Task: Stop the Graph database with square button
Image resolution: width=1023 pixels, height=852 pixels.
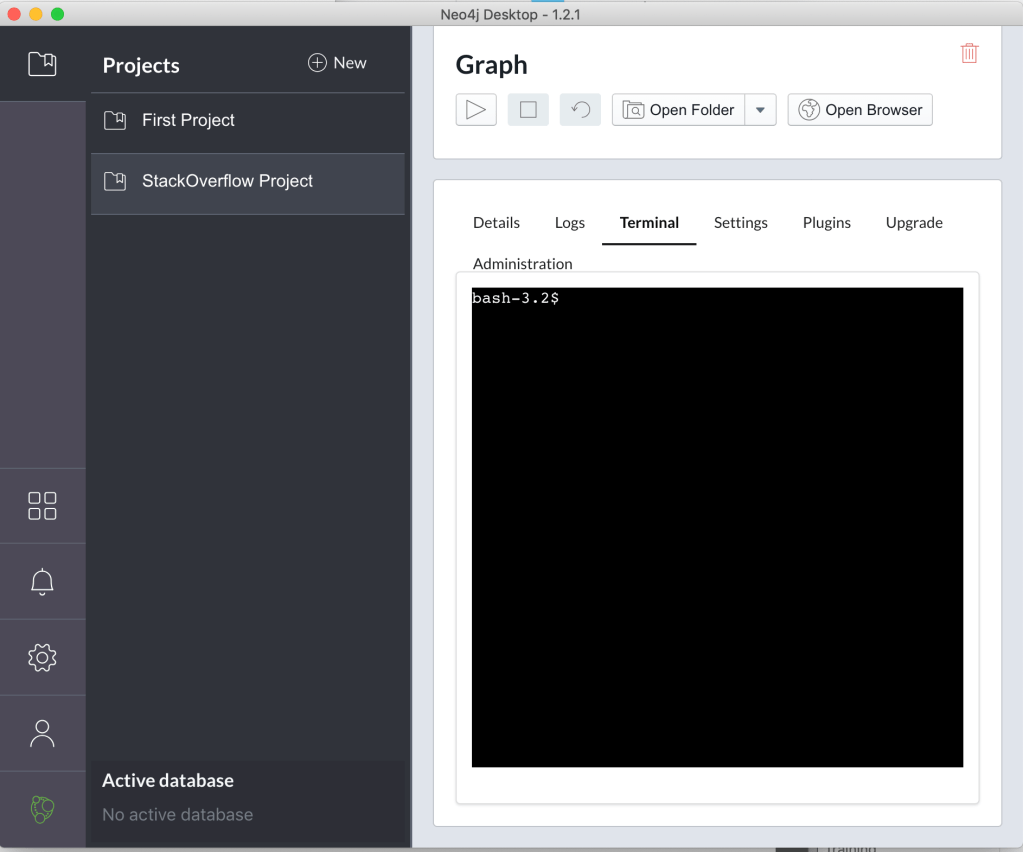Action: click(528, 110)
